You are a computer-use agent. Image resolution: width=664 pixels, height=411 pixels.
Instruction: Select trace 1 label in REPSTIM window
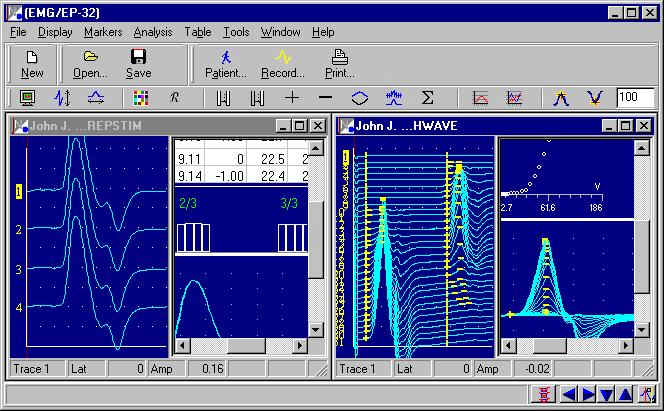click(19, 191)
